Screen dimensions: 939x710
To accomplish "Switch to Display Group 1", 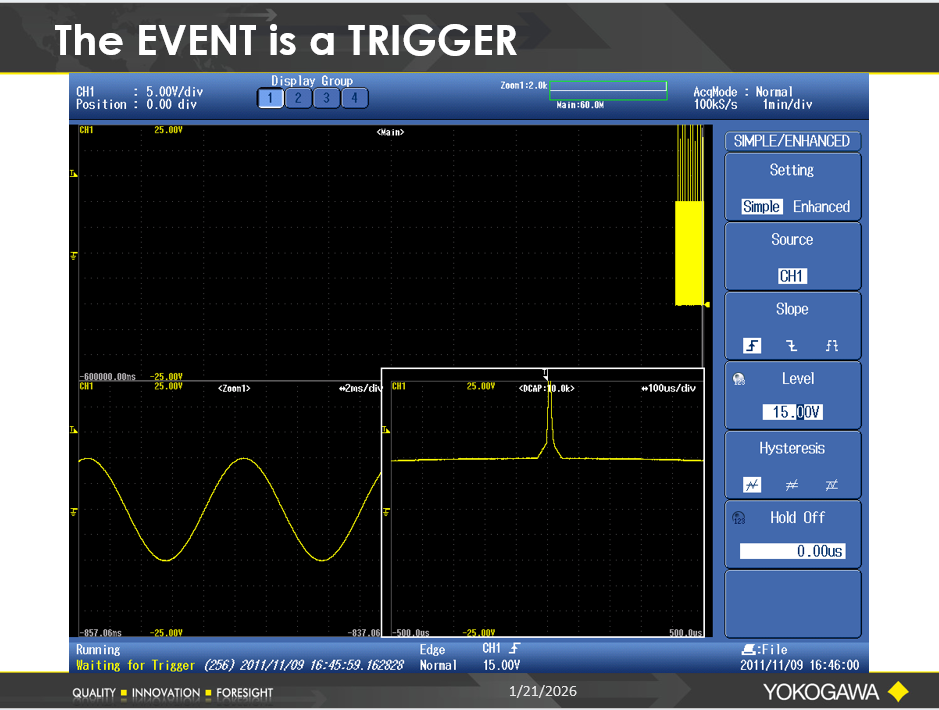I will point(270,98).
